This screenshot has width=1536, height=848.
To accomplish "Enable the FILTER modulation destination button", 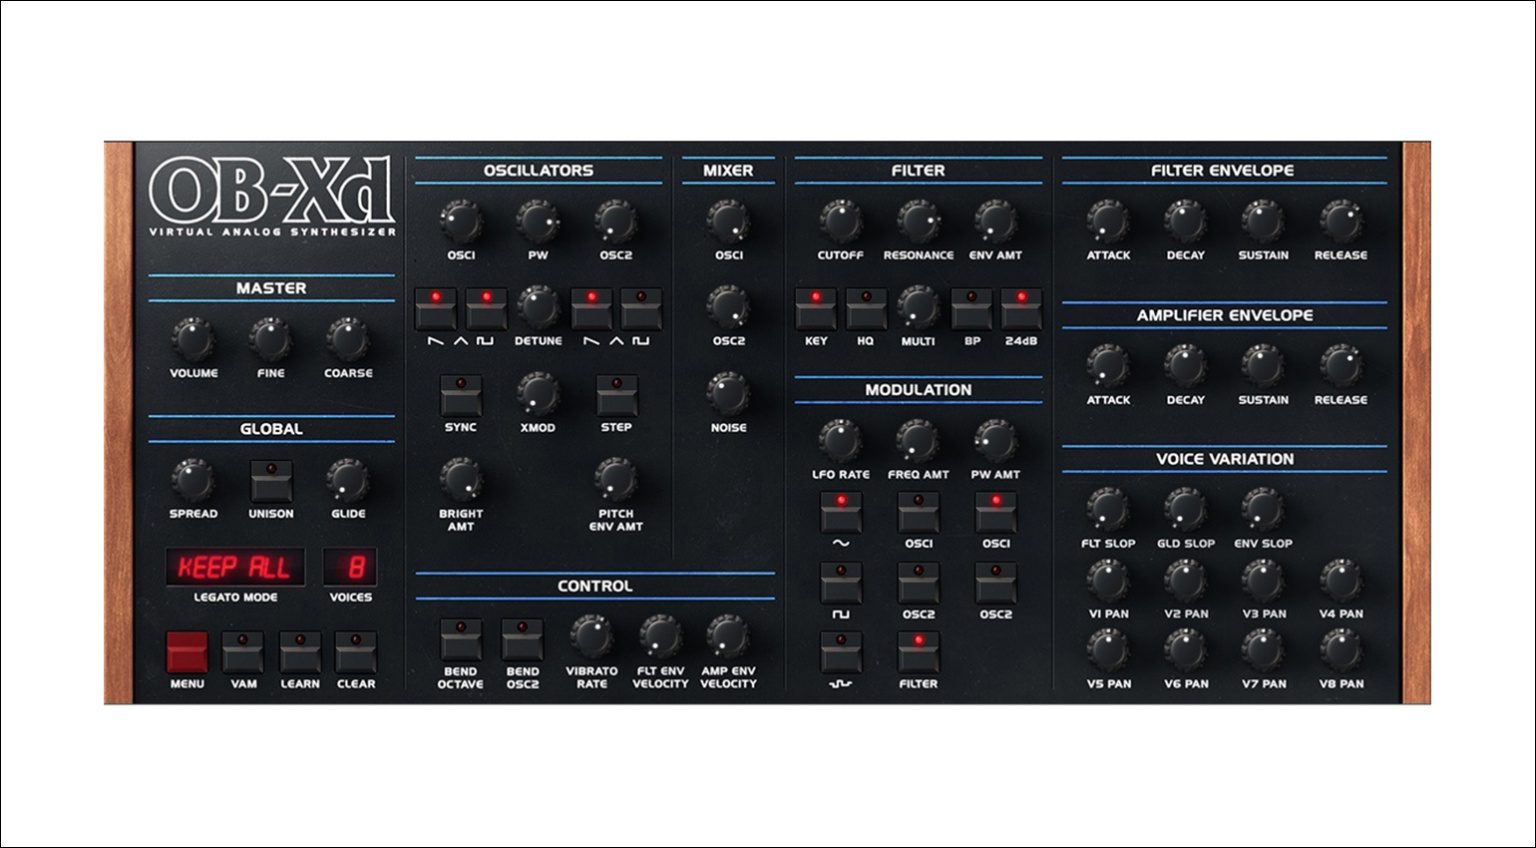I will pyautogui.click(x=918, y=651).
